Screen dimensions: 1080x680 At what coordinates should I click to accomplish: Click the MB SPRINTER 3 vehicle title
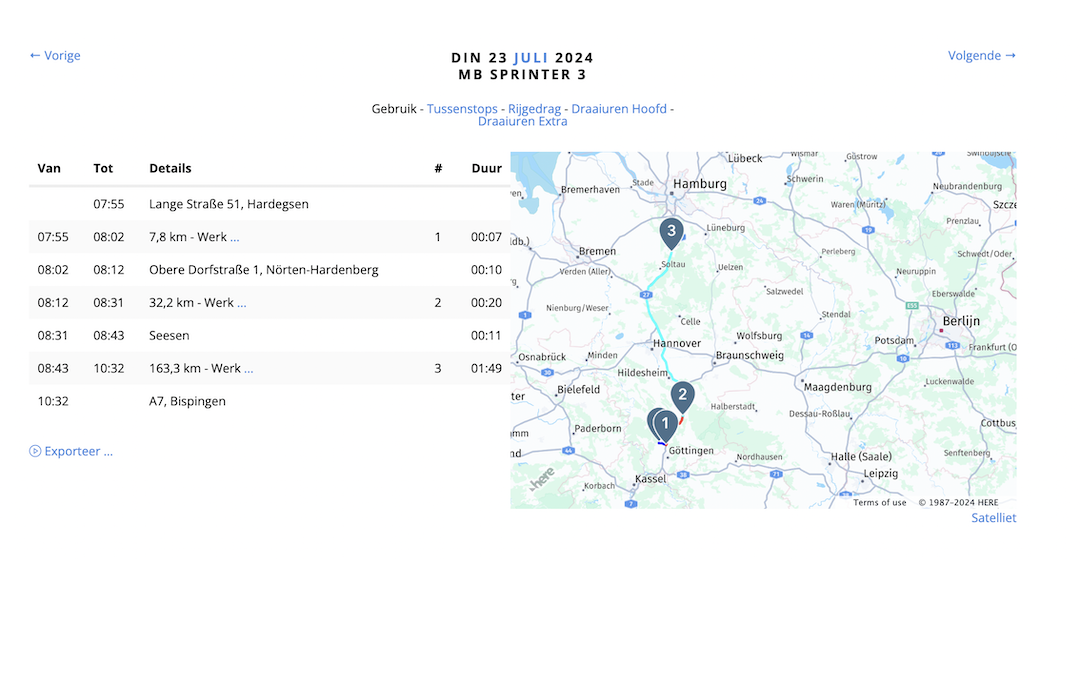(523, 74)
